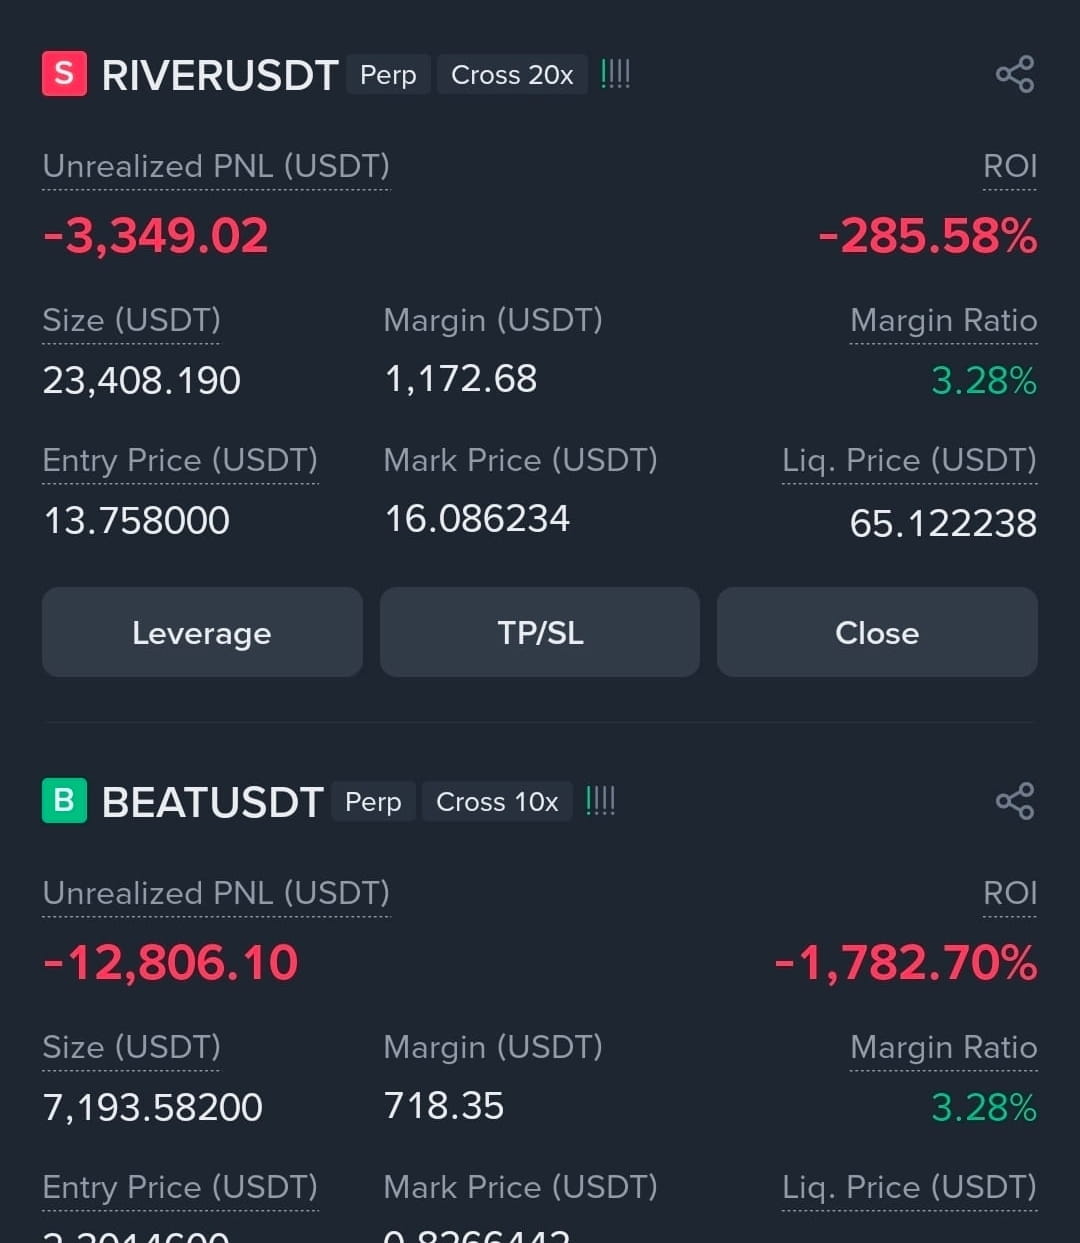Open RIVERUSDT symbol title
1080x1243 pixels.
(x=220, y=75)
